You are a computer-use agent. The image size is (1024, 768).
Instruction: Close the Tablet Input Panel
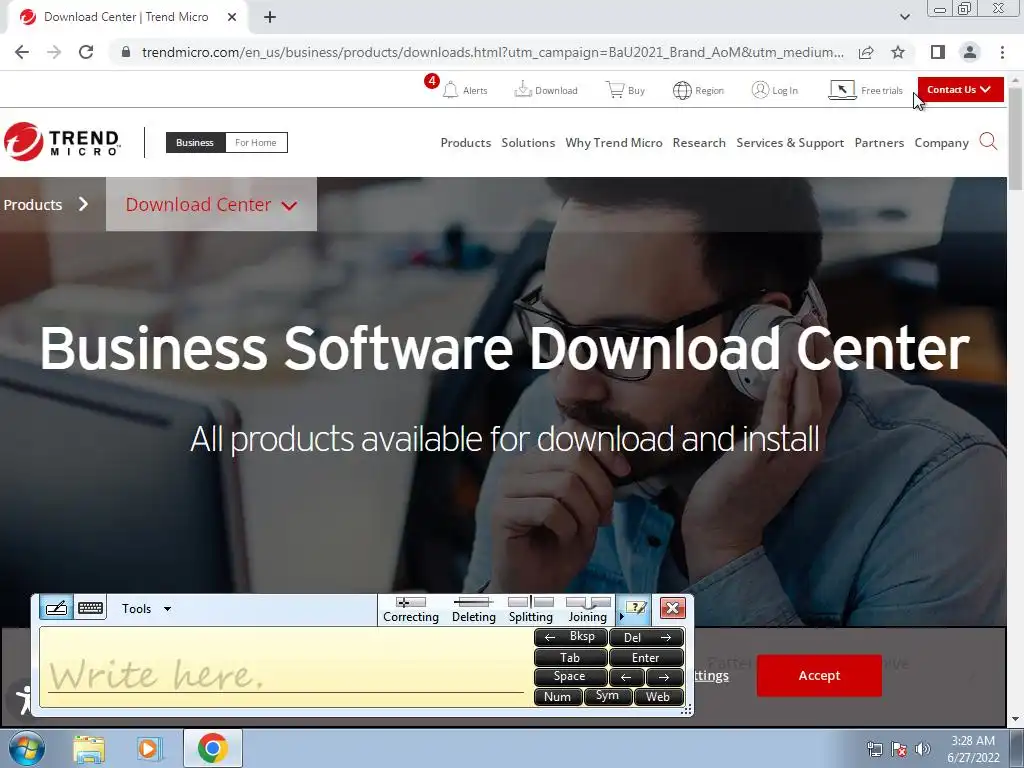pos(673,608)
